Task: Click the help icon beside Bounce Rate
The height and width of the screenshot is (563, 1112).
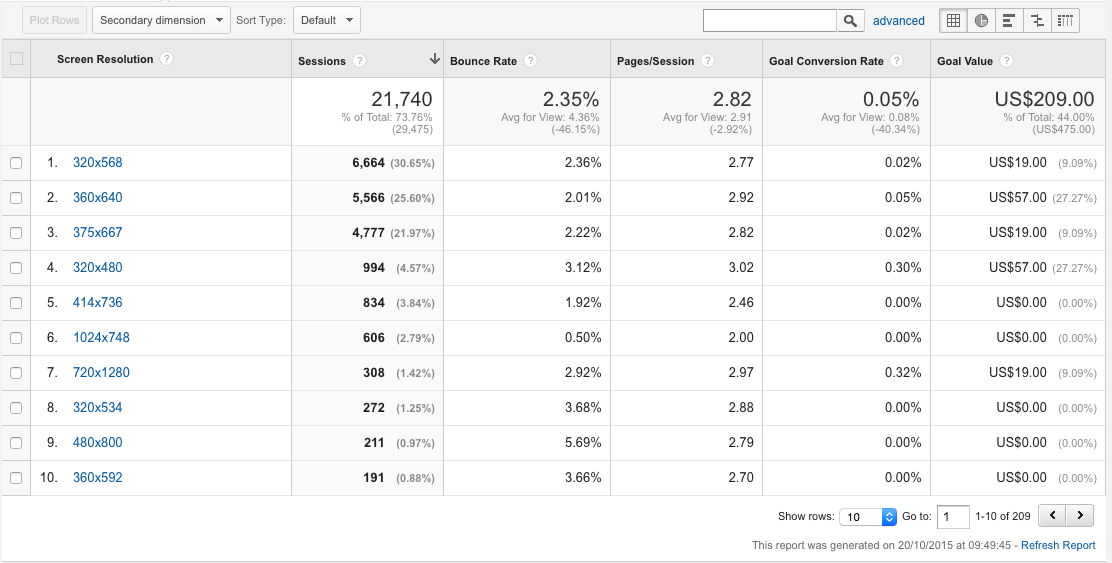Action: click(x=531, y=61)
